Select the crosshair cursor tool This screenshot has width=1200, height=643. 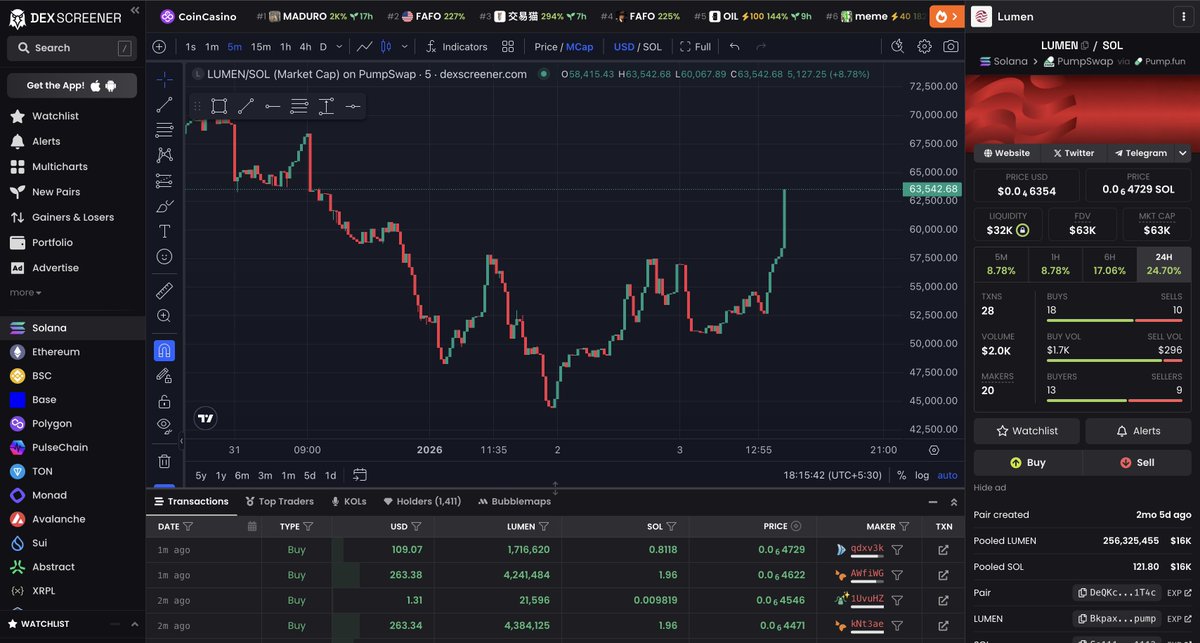pyautogui.click(x=165, y=79)
